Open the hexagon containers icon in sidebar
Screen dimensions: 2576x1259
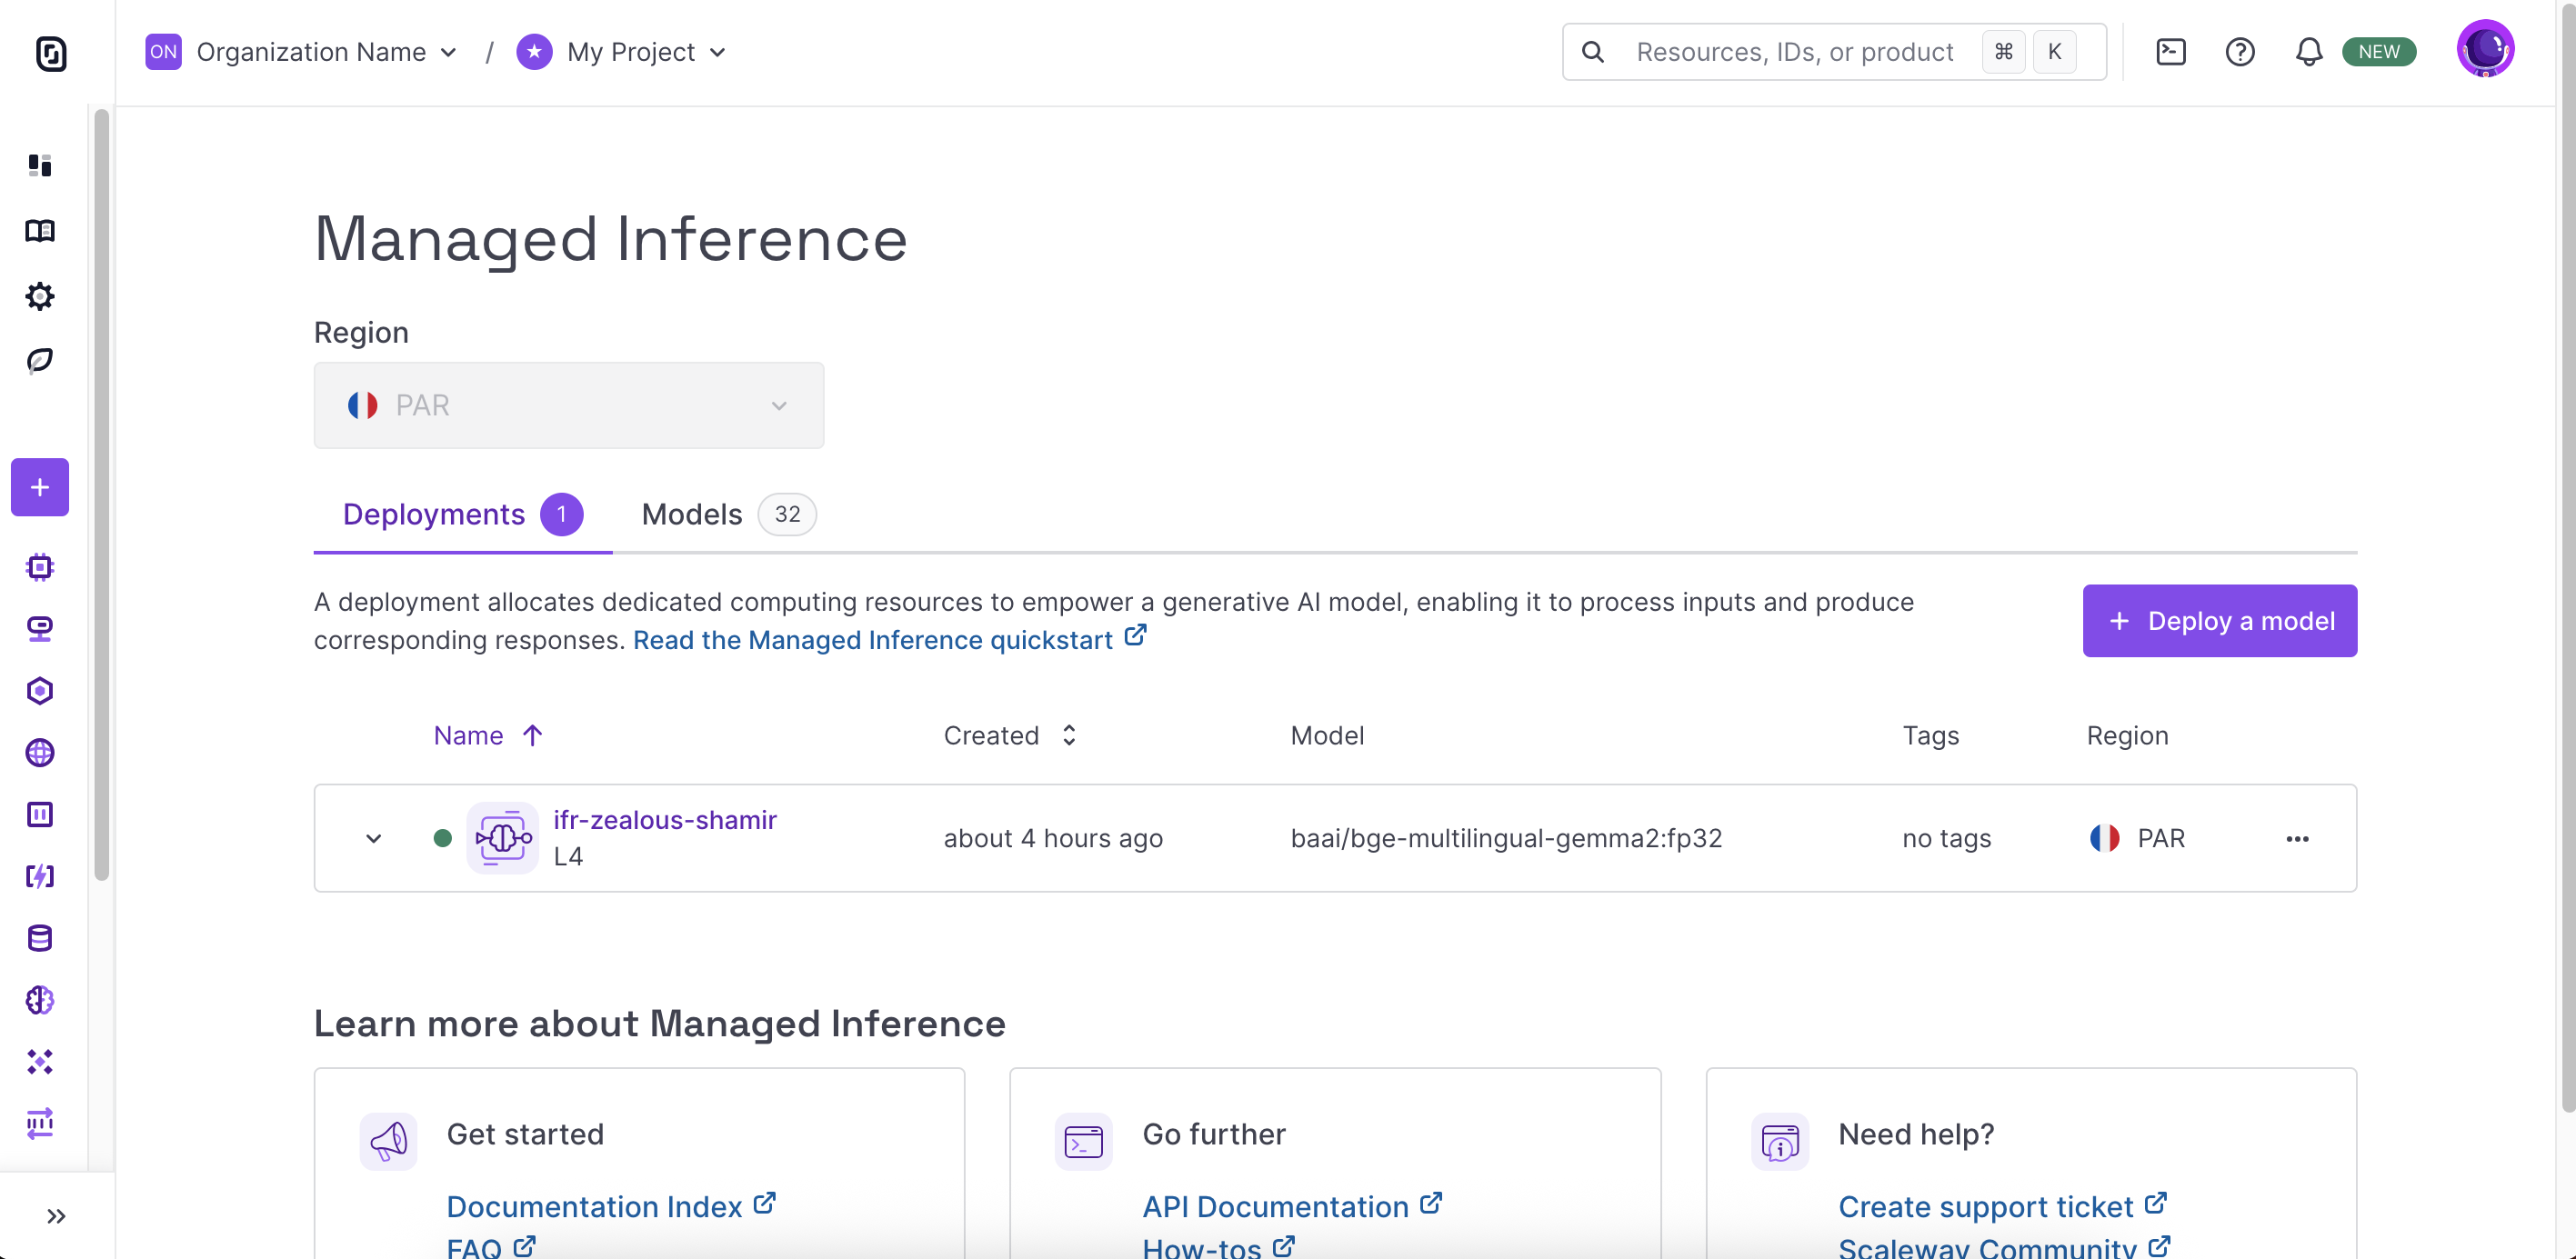[x=40, y=691]
